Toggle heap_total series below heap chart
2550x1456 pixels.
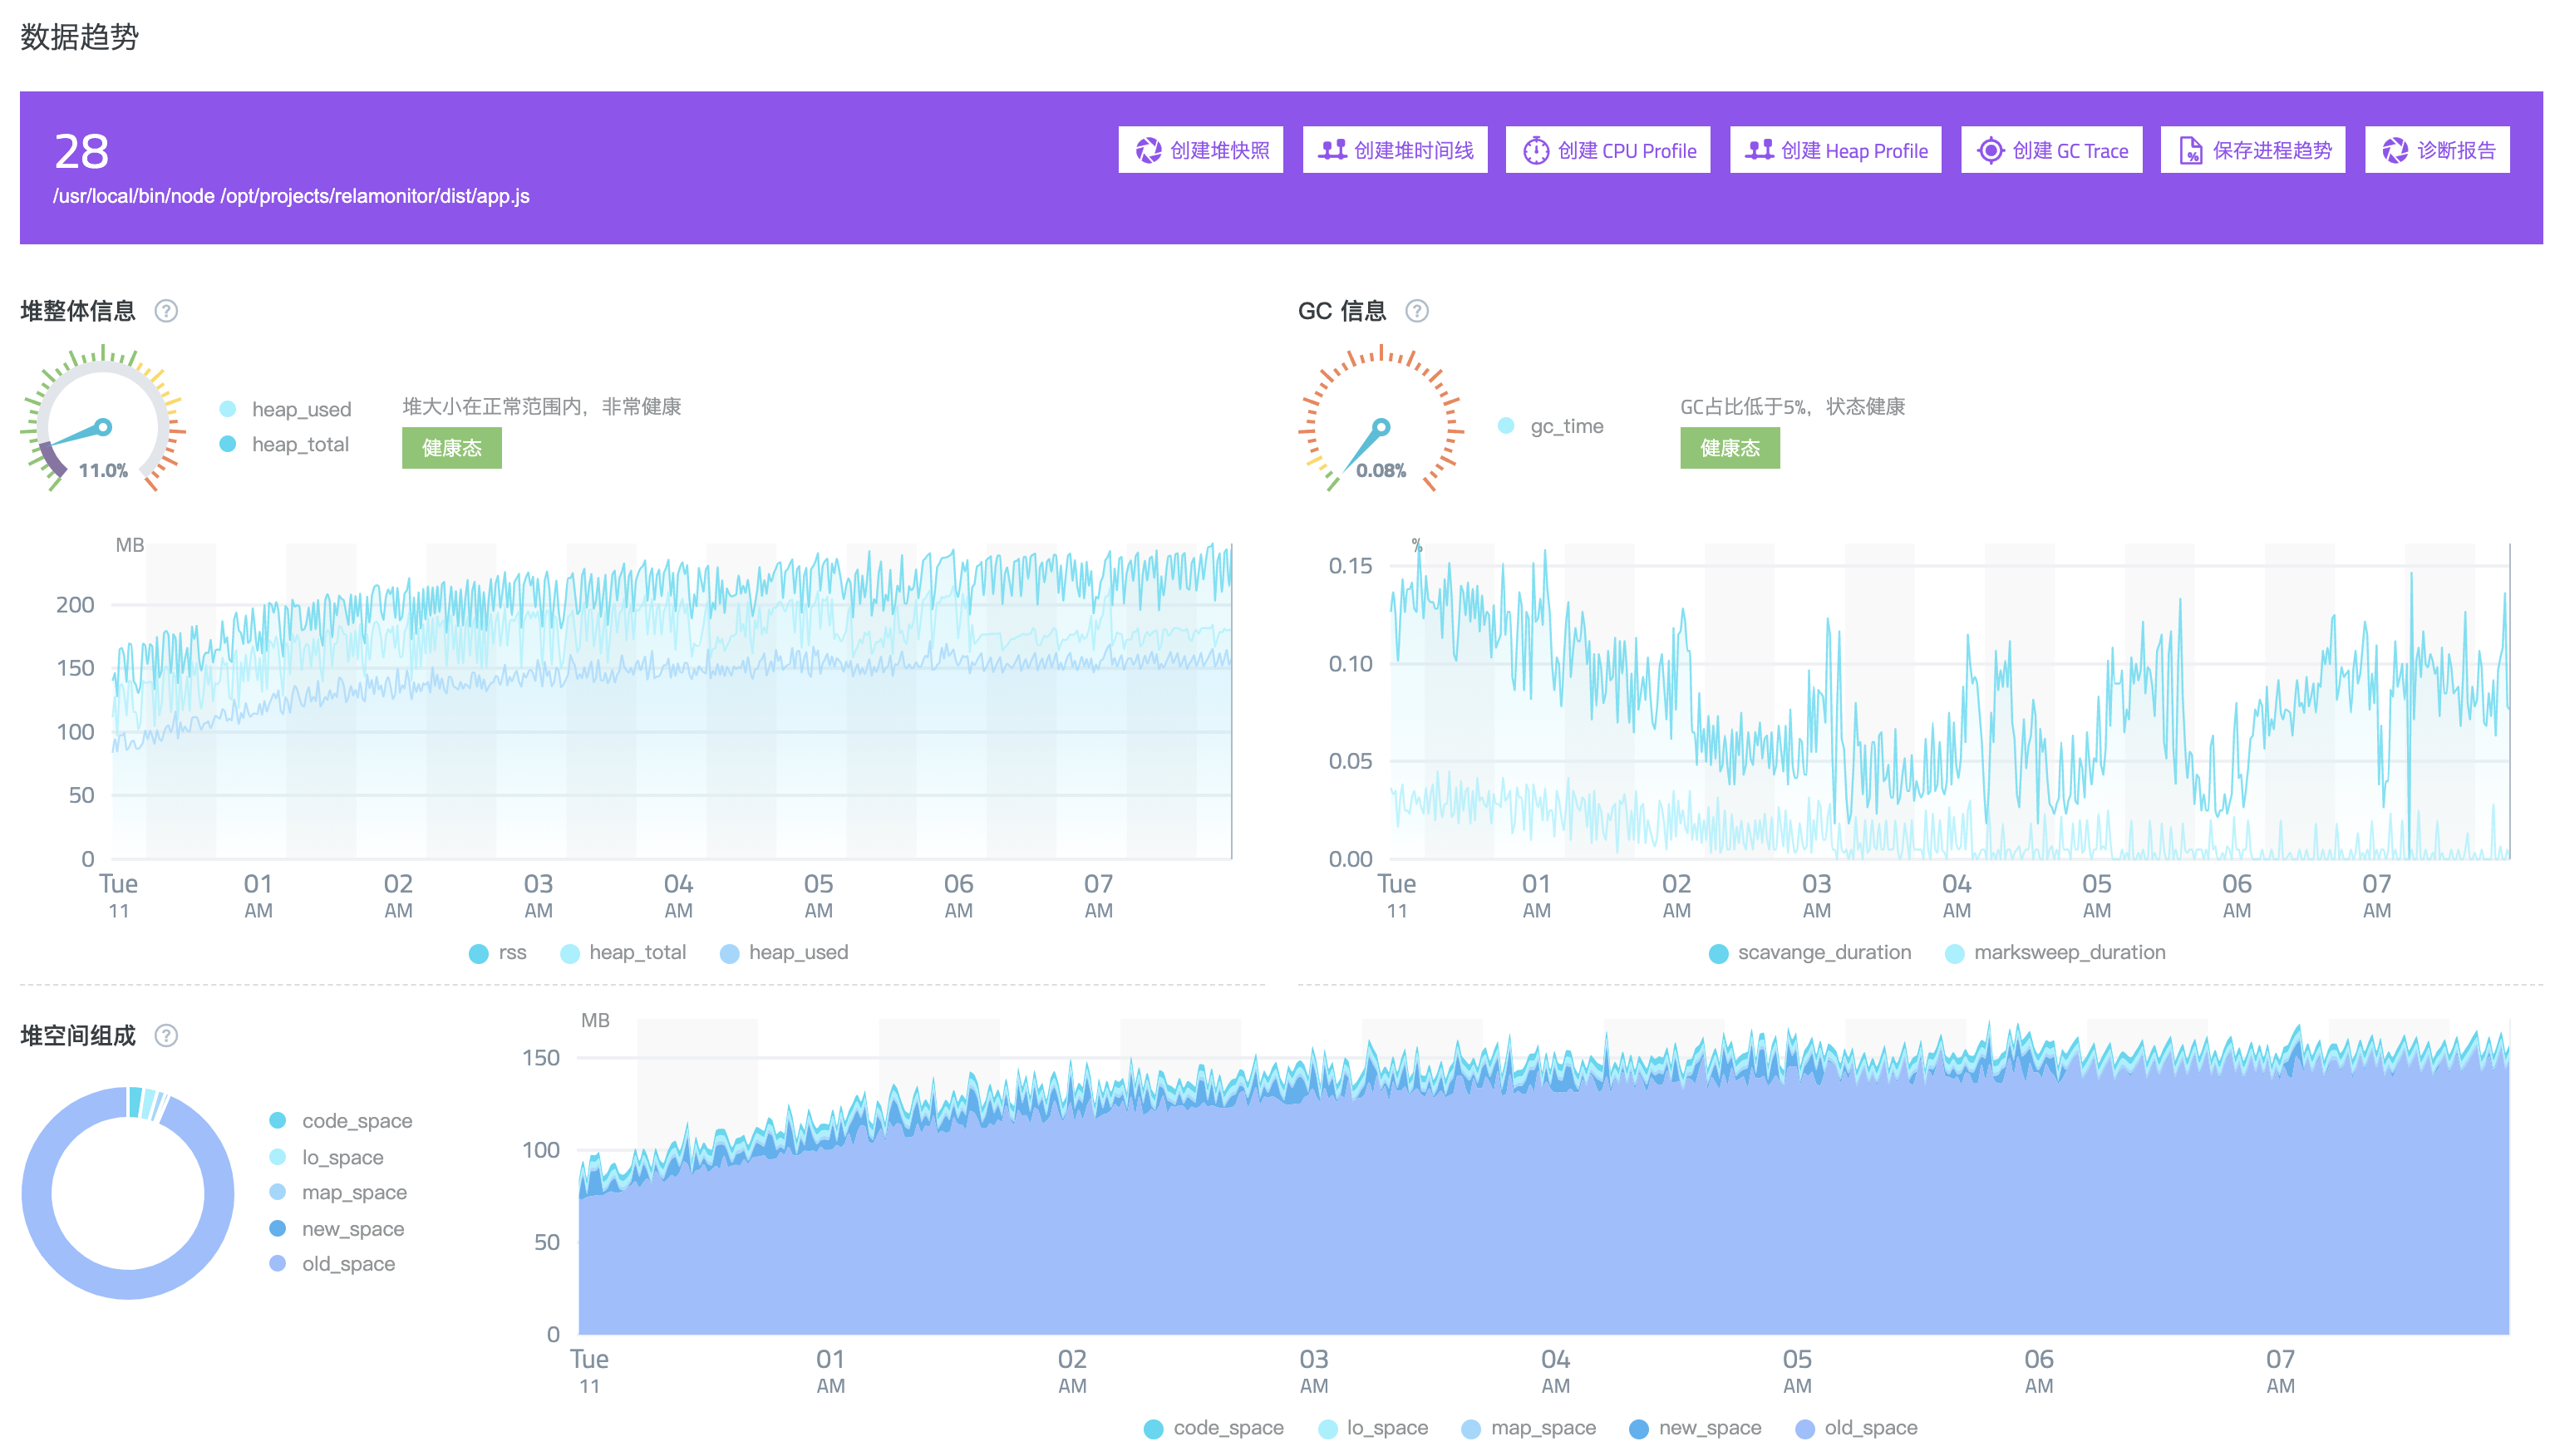tap(623, 952)
